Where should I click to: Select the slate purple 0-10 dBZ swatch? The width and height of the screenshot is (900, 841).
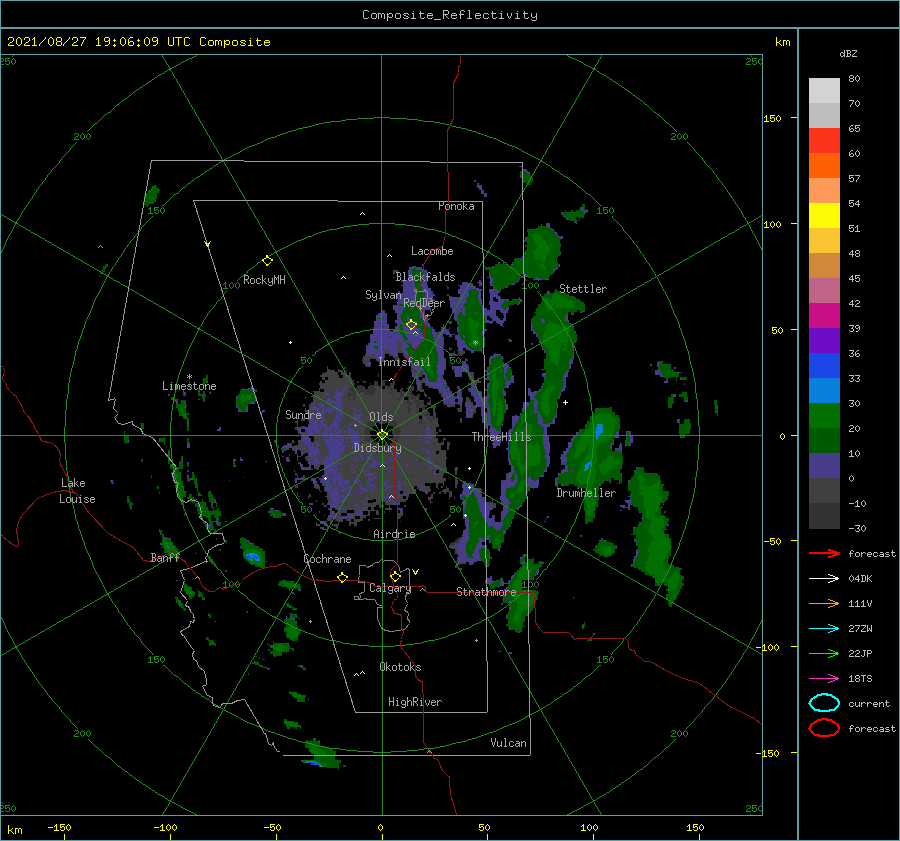[x=824, y=466]
